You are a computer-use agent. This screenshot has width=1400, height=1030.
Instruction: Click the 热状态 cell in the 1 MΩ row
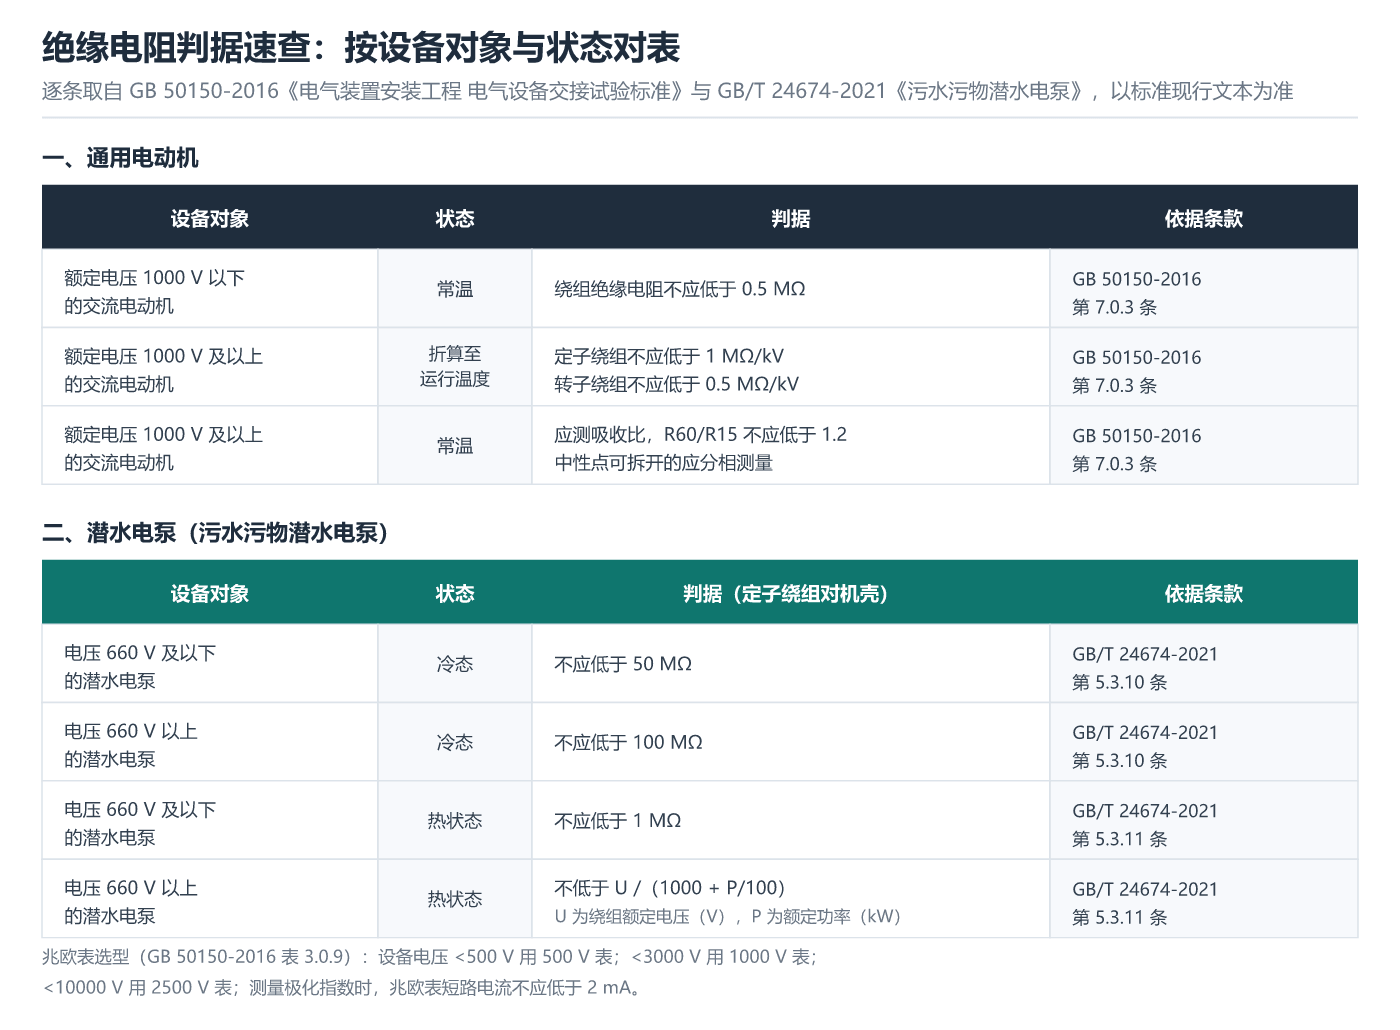[x=455, y=821]
